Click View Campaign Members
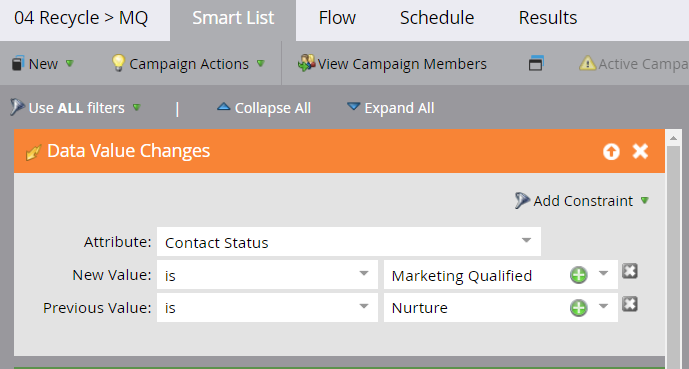 tap(392, 64)
